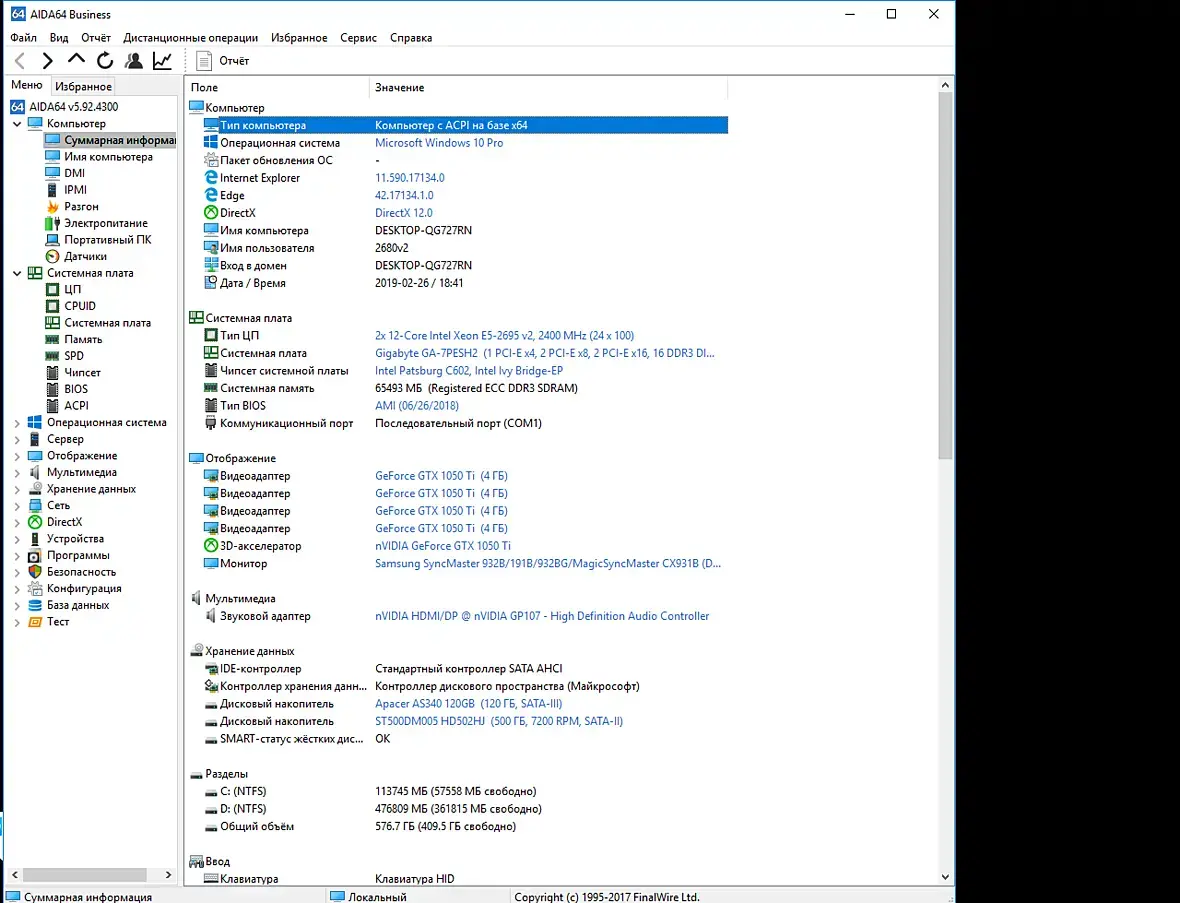
Task: Open the Избранное menu in the menu bar
Action: click(x=299, y=38)
